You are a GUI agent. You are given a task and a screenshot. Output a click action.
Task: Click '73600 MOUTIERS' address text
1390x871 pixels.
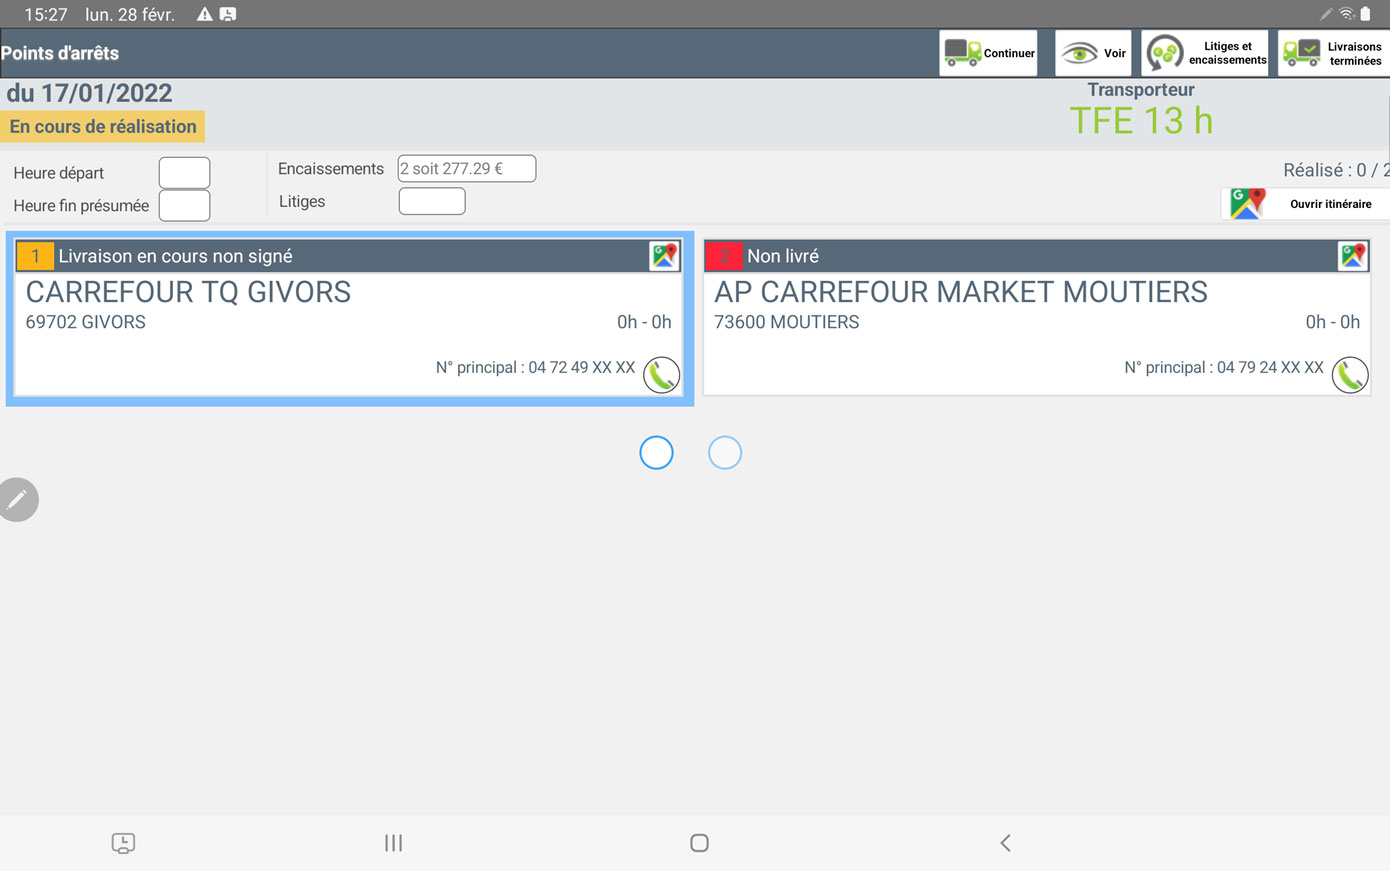(786, 322)
